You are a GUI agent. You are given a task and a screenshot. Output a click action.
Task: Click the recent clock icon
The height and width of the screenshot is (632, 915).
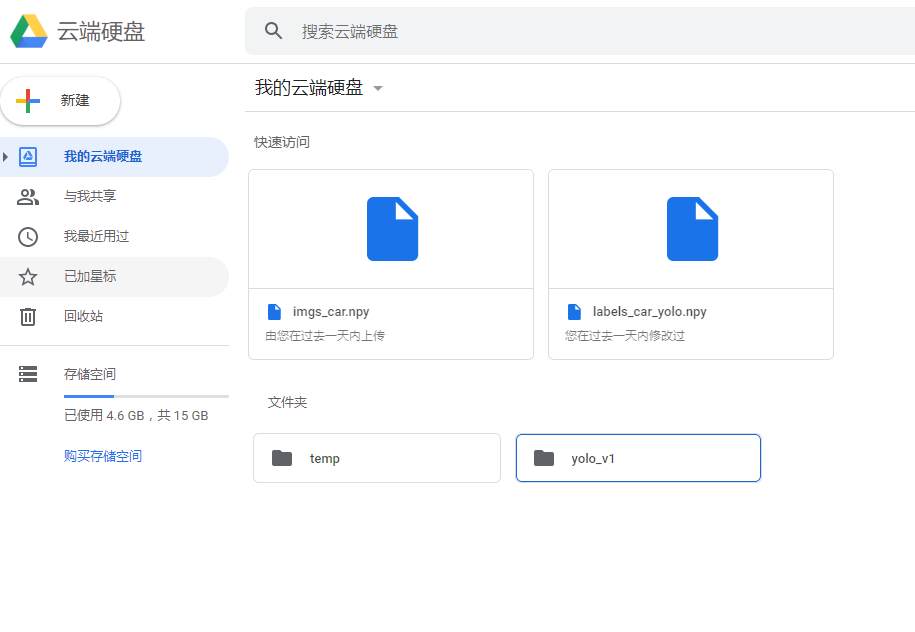pyautogui.click(x=27, y=237)
